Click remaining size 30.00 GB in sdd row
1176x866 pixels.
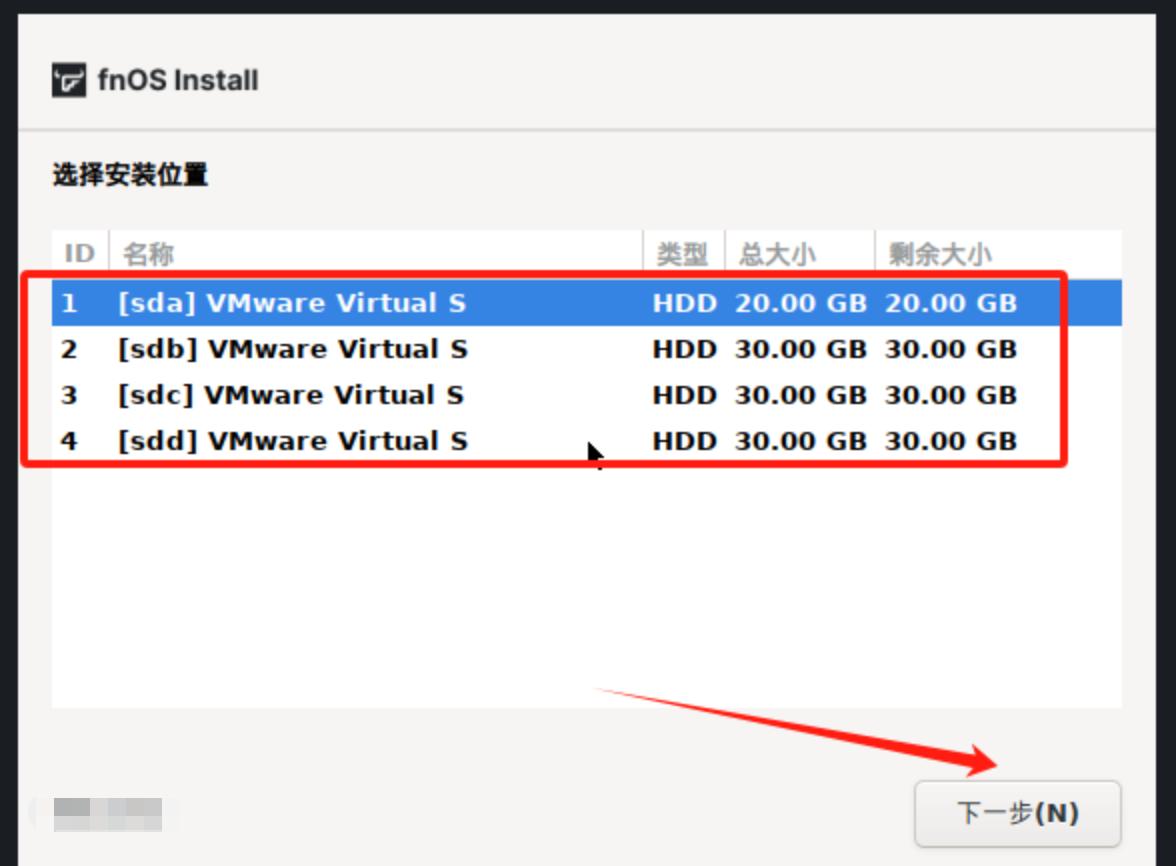pos(950,441)
